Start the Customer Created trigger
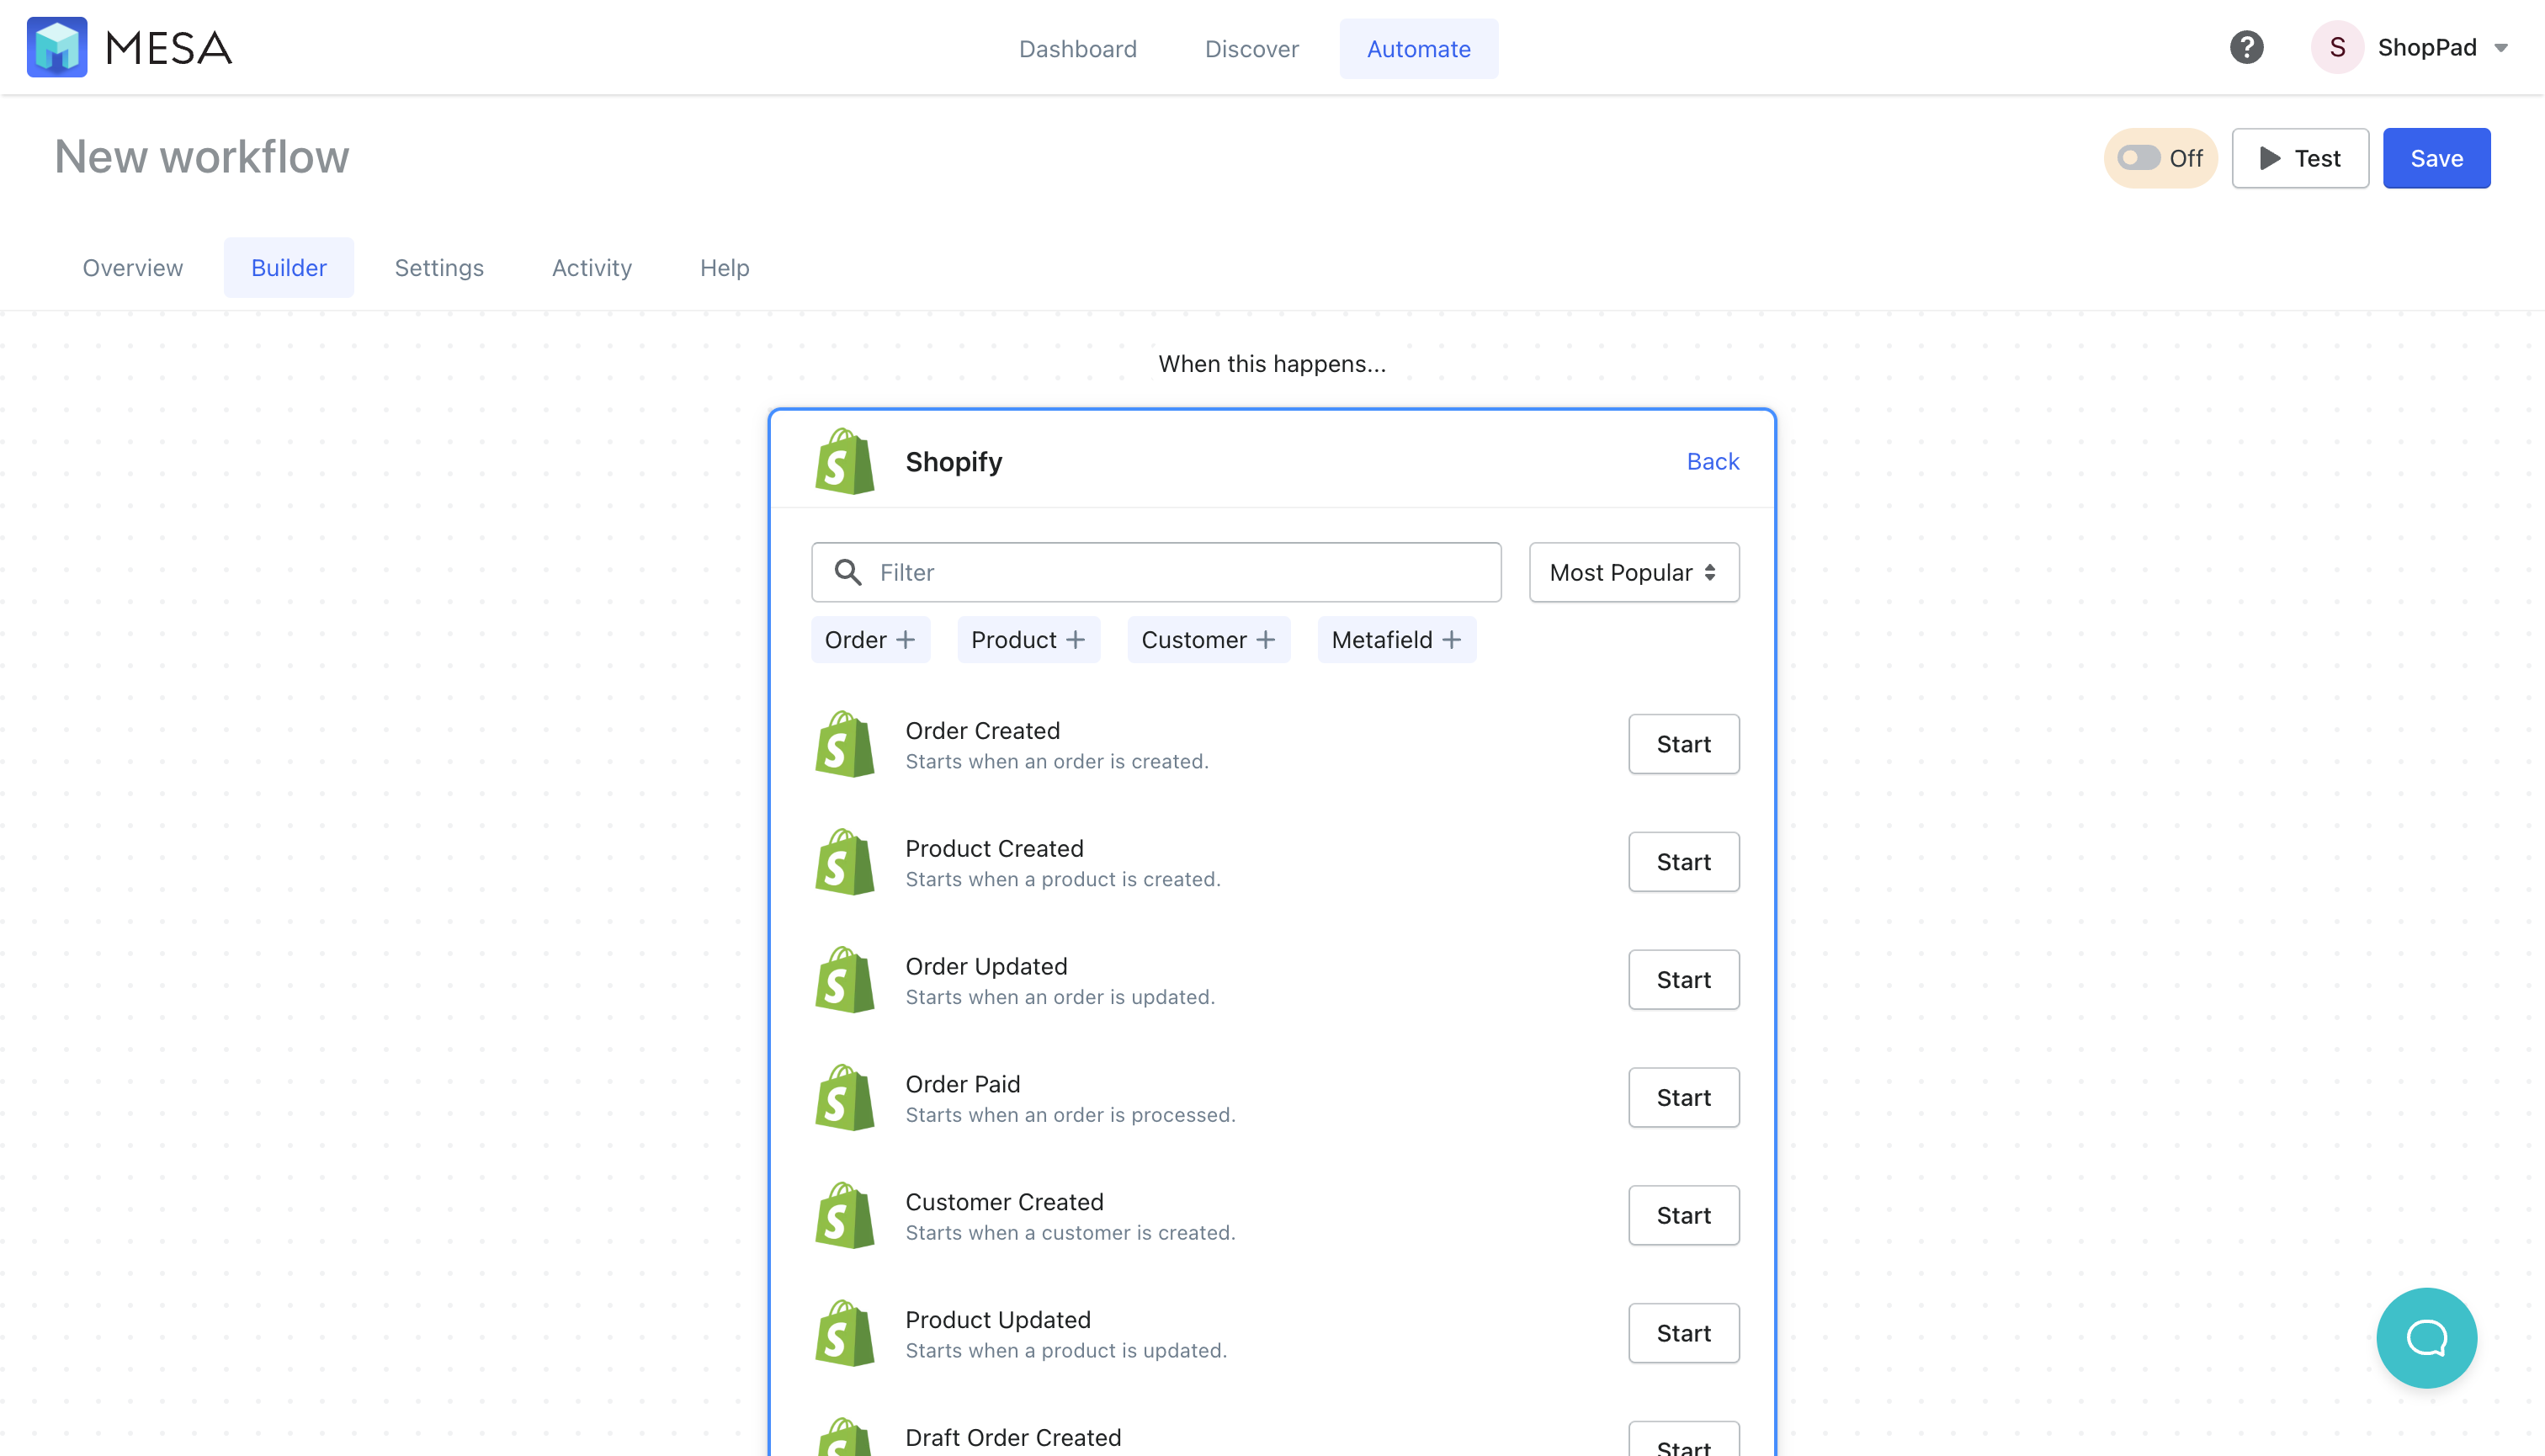Screen dimensions: 2545x1456 coord(1684,1216)
